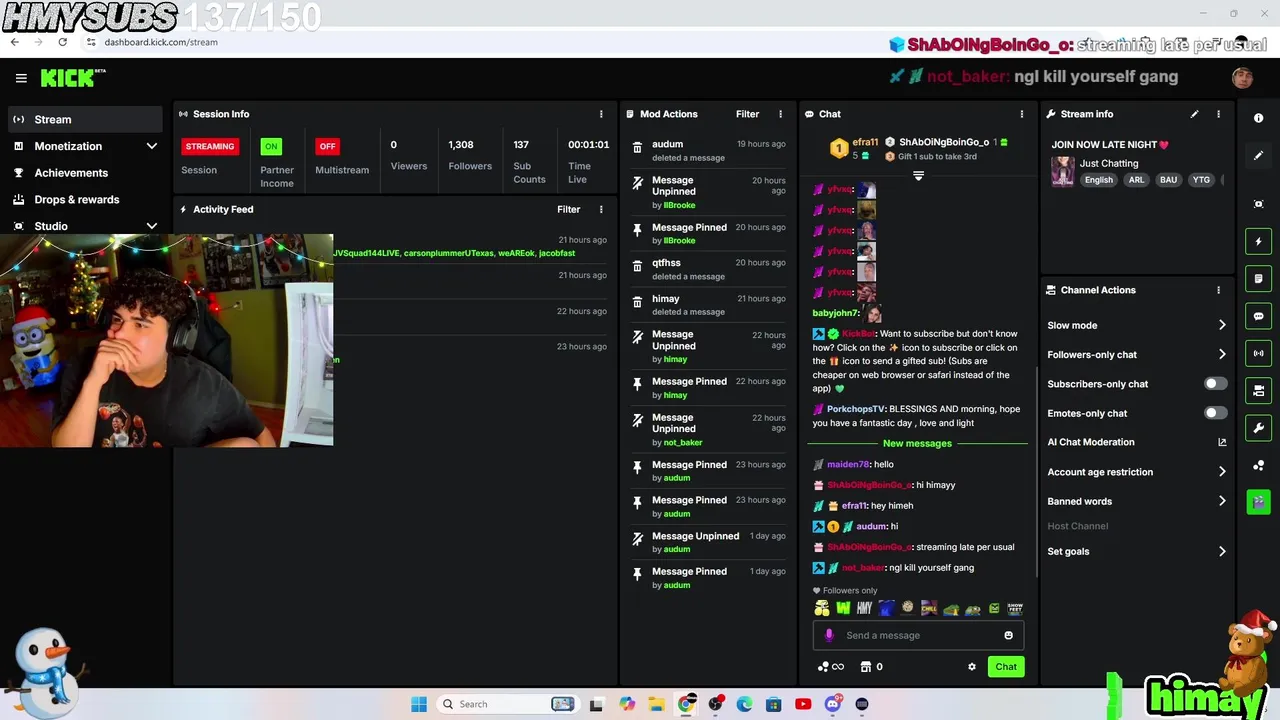Select Stream in the left sidebar

(84, 120)
